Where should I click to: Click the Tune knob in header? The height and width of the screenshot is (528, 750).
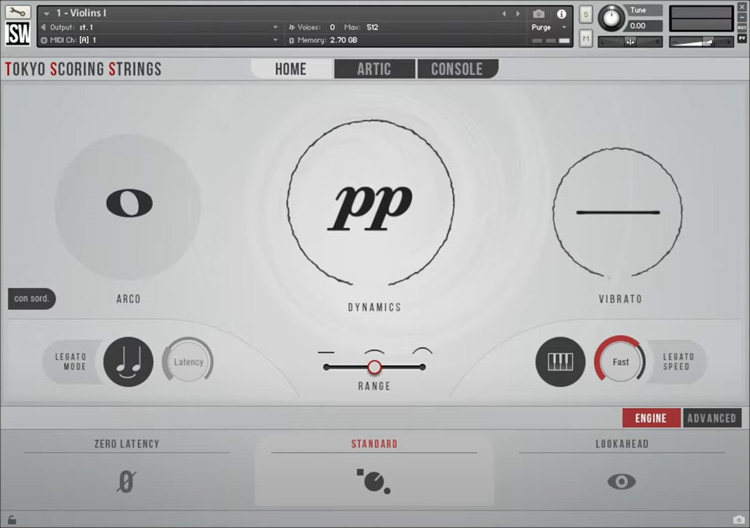611,18
